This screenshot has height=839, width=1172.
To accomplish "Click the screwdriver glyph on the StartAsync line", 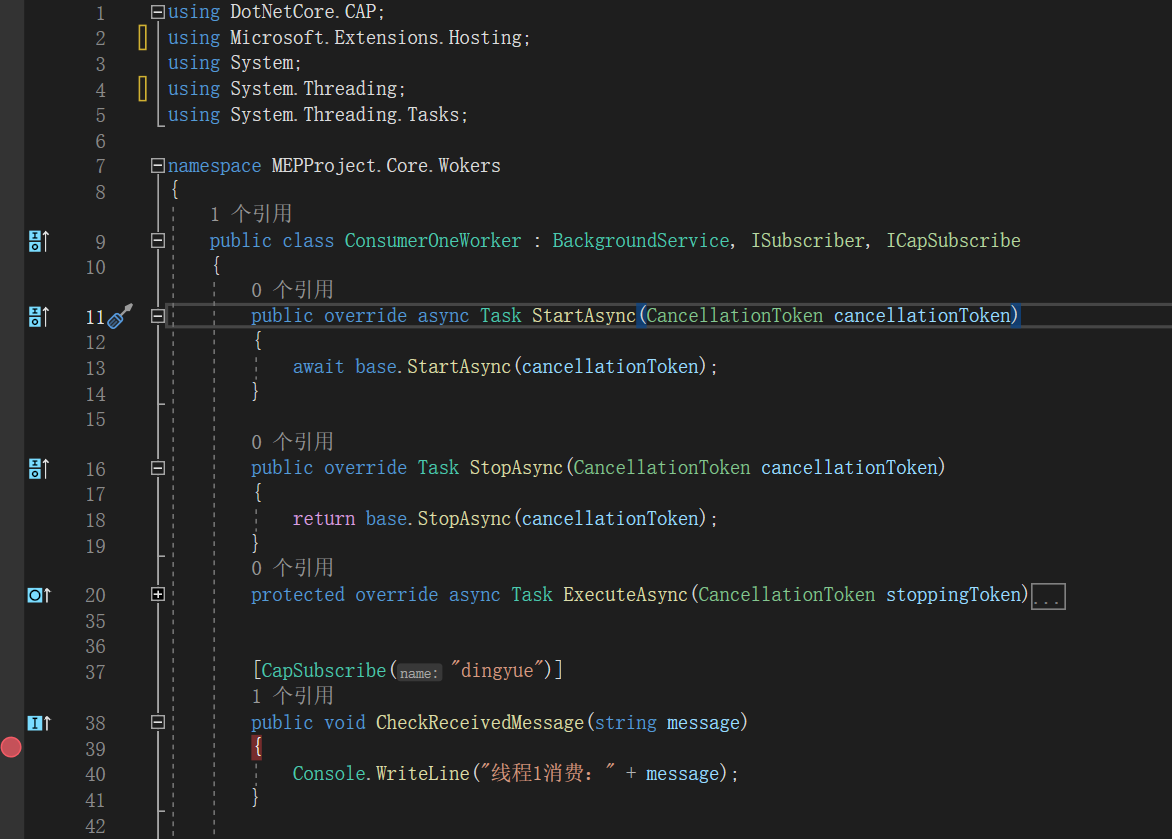I will [x=120, y=315].
